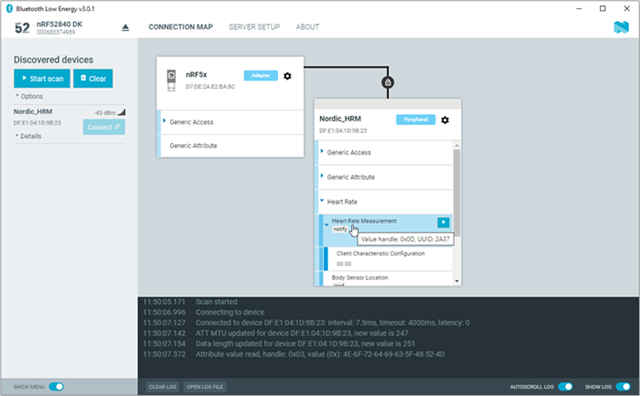
Task: Click the Clear Log button
Action: click(162, 387)
